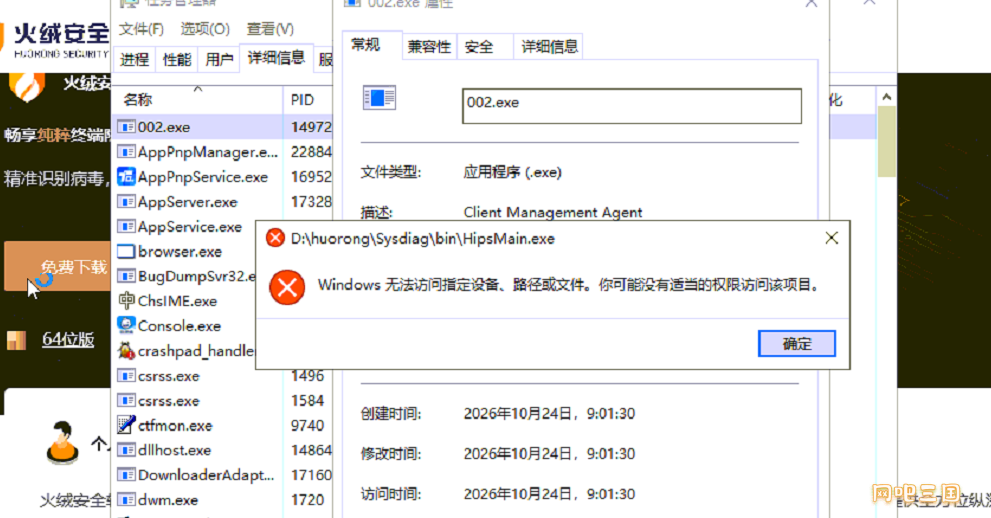The height and width of the screenshot is (518, 991).
Task: Click the AppService.exe process icon
Action: tap(126, 227)
